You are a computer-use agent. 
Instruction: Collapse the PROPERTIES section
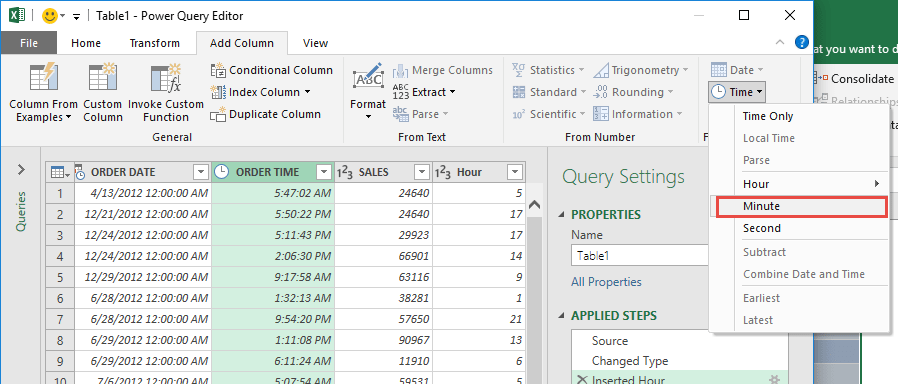(x=562, y=215)
